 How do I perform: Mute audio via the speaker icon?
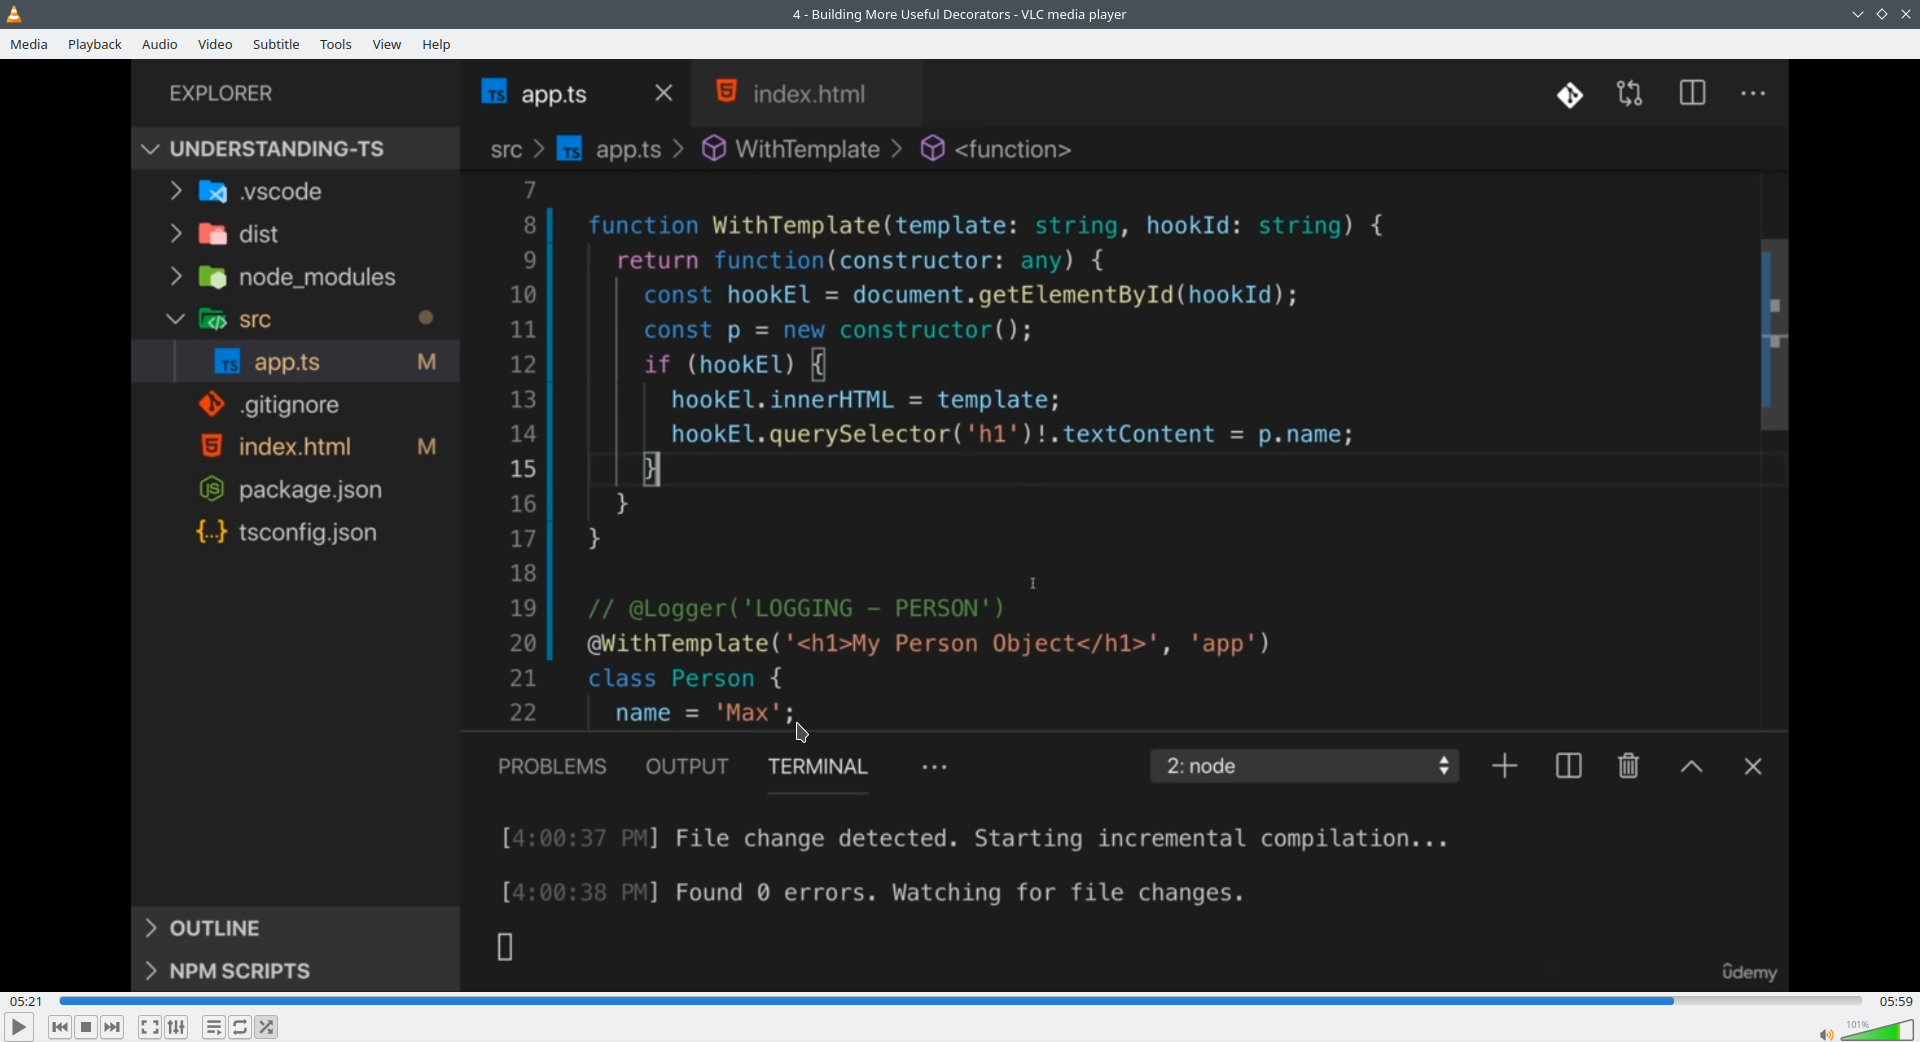tap(1826, 1033)
